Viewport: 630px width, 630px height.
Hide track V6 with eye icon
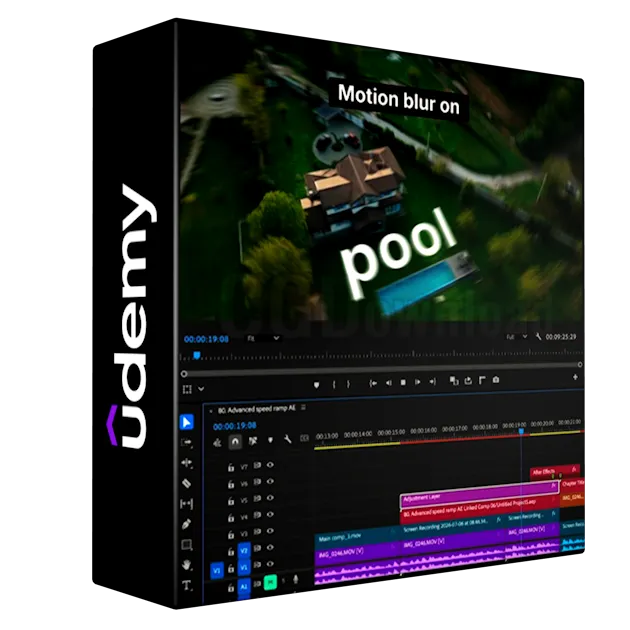[270, 481]
